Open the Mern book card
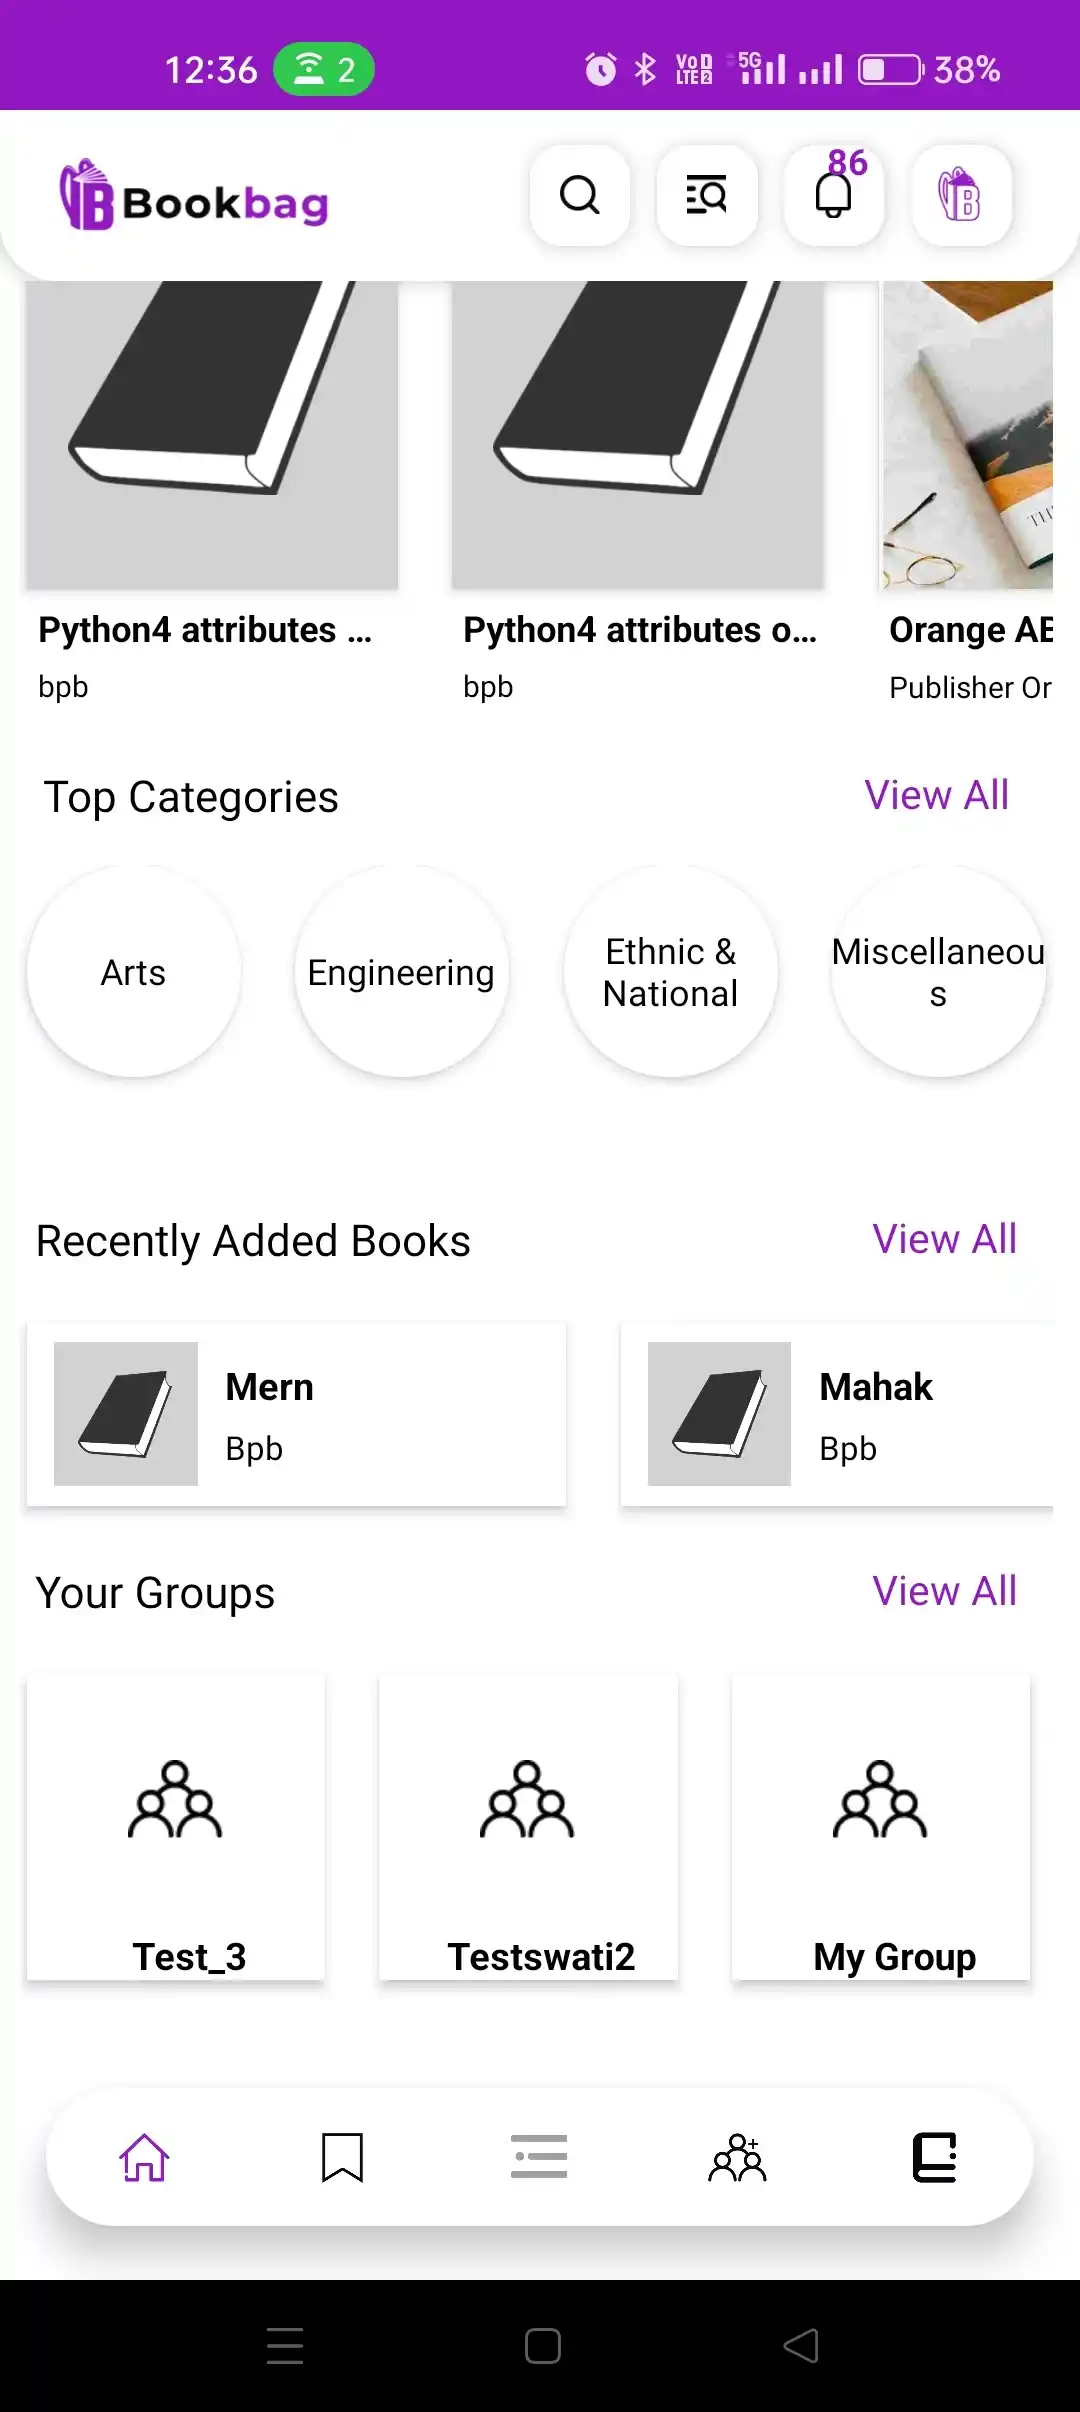Viewport: 1080px width, 2412px height. 296,1414
